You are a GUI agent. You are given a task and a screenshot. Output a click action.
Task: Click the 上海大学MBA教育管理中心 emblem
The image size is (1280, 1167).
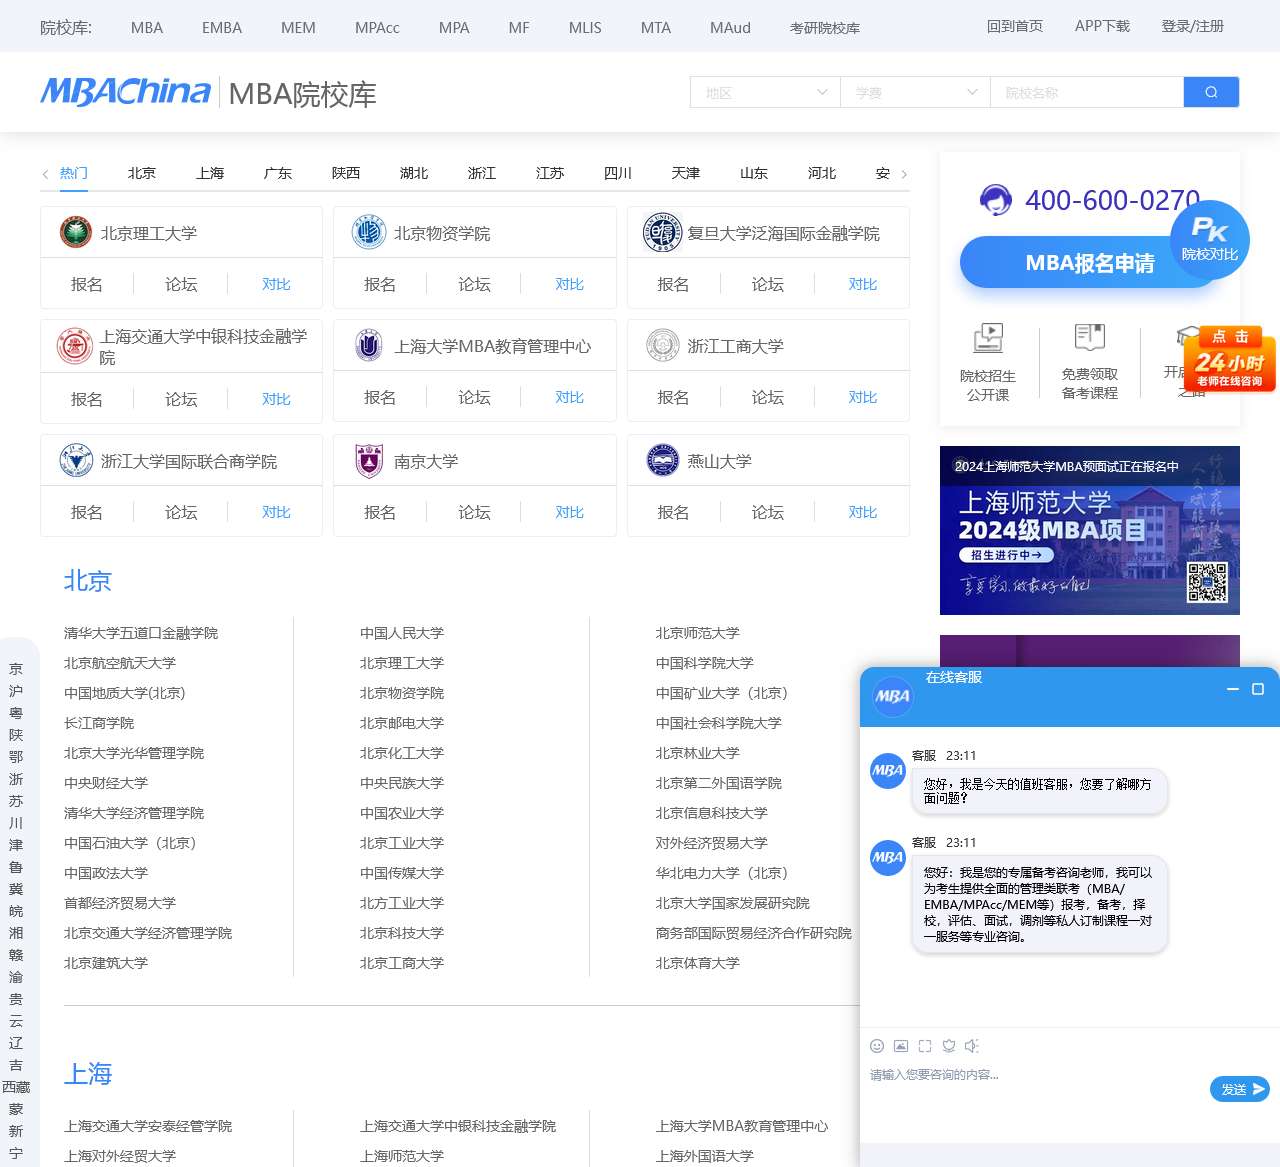point(369,346)
